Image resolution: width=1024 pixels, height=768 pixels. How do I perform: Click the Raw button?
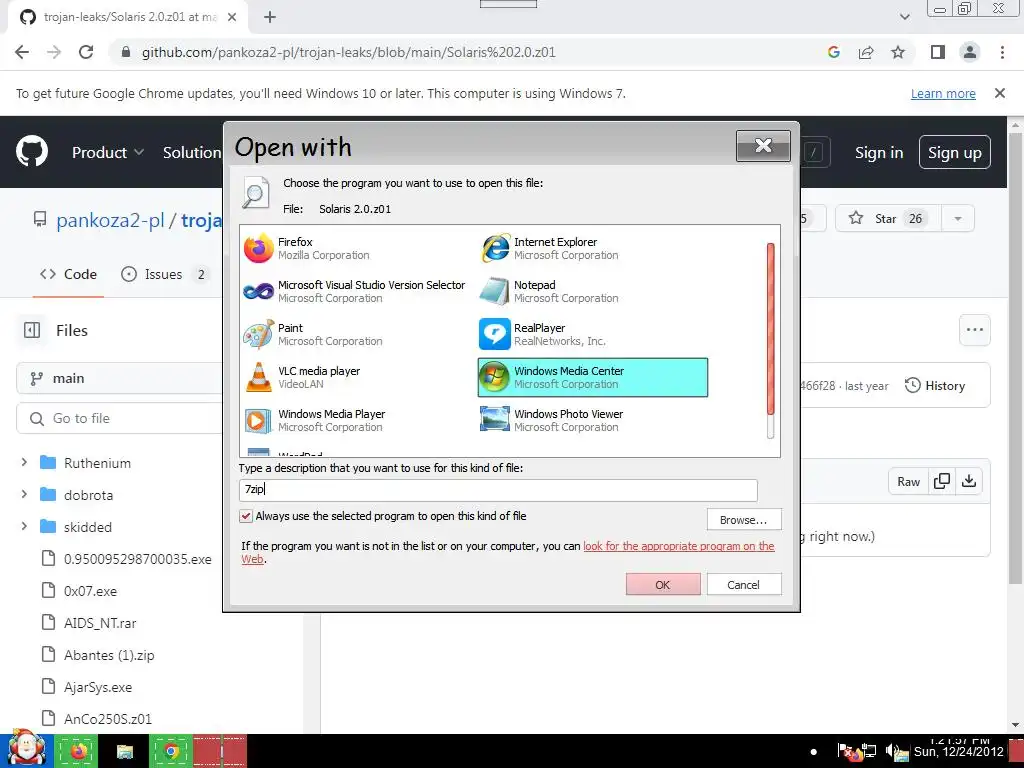[908, 481]
